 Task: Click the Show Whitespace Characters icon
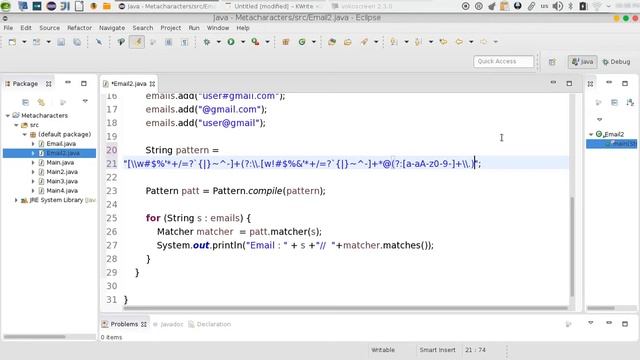pyautogui.click(x=184, y=42)
